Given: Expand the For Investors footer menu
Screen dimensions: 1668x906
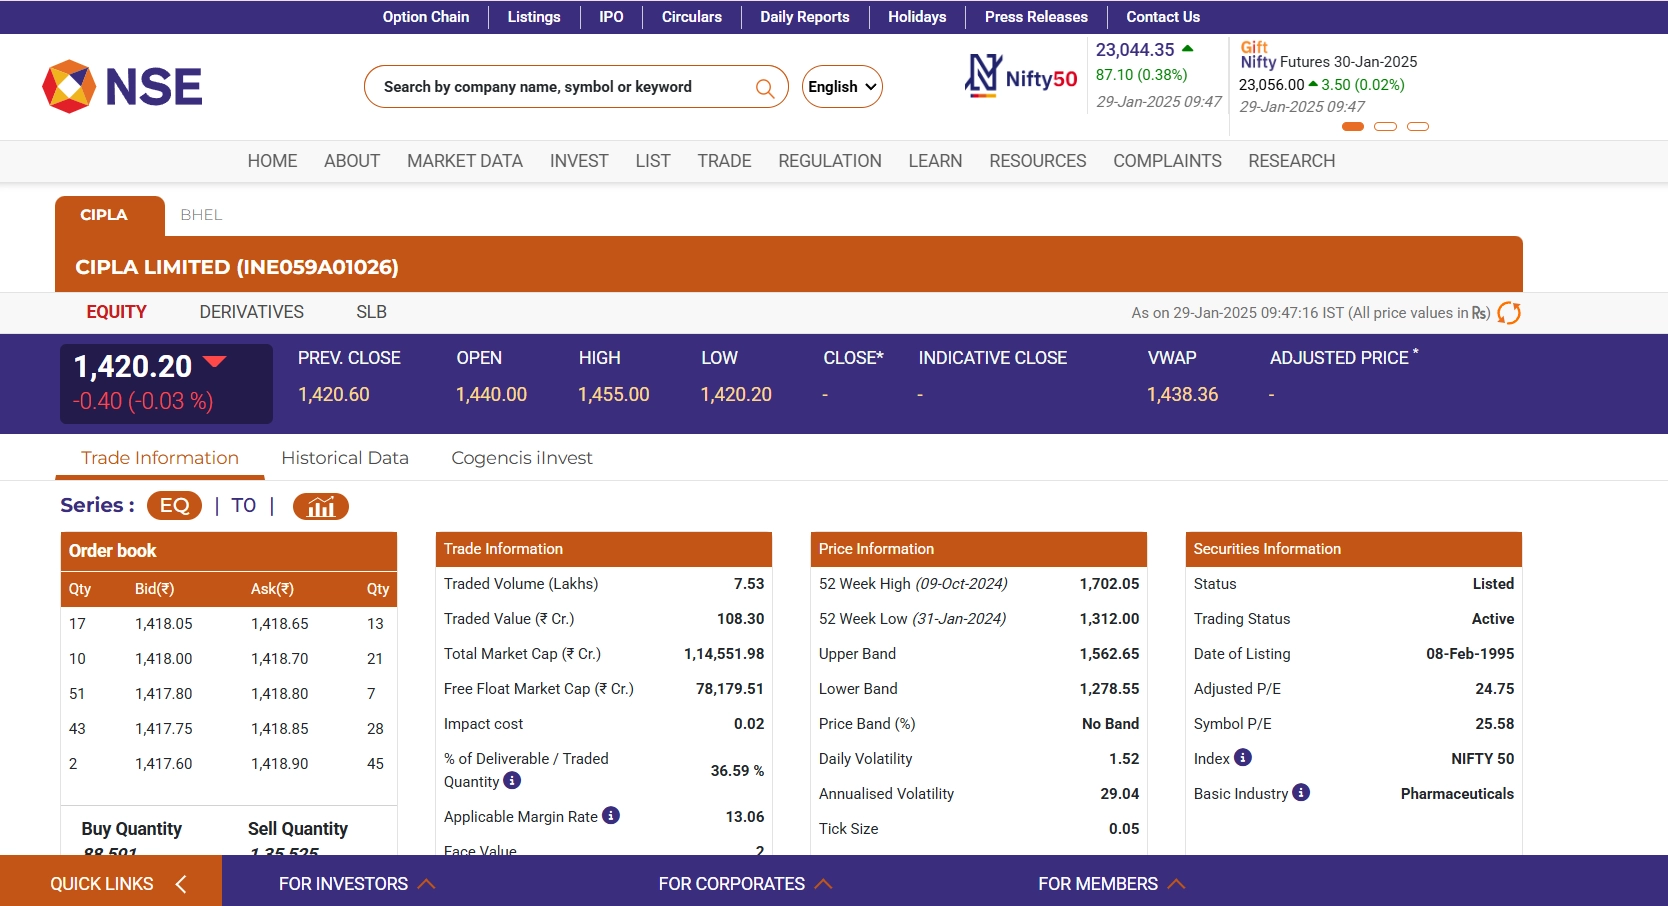Looking at the screenshot, I should (356, 884).
